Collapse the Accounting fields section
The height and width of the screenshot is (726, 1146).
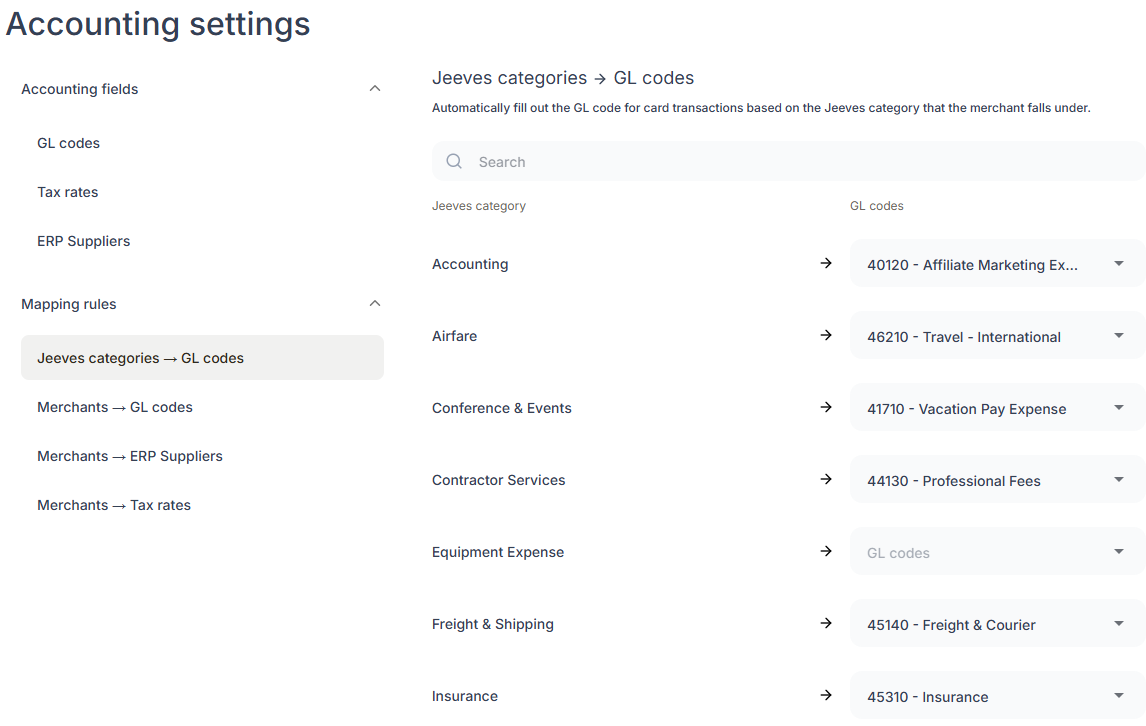[375, 89]
